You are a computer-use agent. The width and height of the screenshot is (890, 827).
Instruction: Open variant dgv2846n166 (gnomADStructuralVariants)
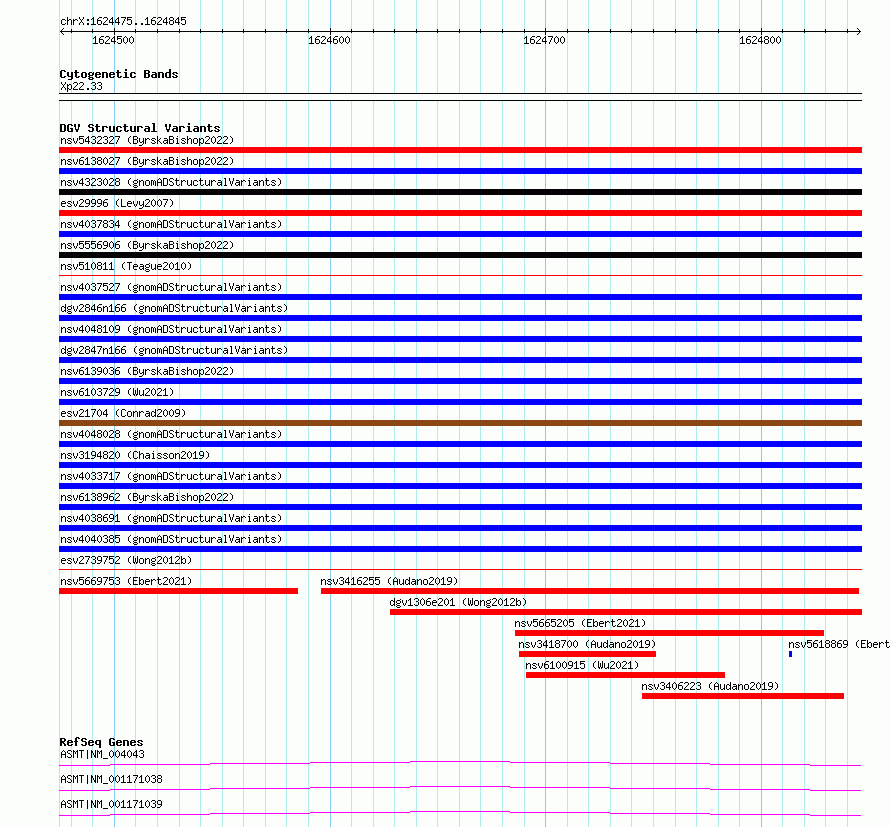click(174, 308)
